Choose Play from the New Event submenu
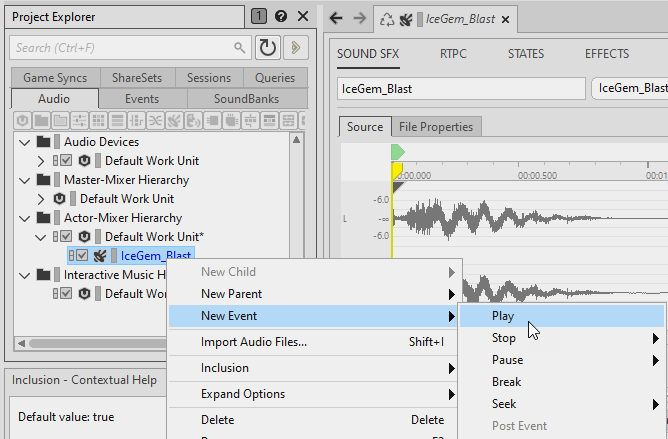Image resolution: width=668 pixels, height=439 pixels. (x=503, y=316)
